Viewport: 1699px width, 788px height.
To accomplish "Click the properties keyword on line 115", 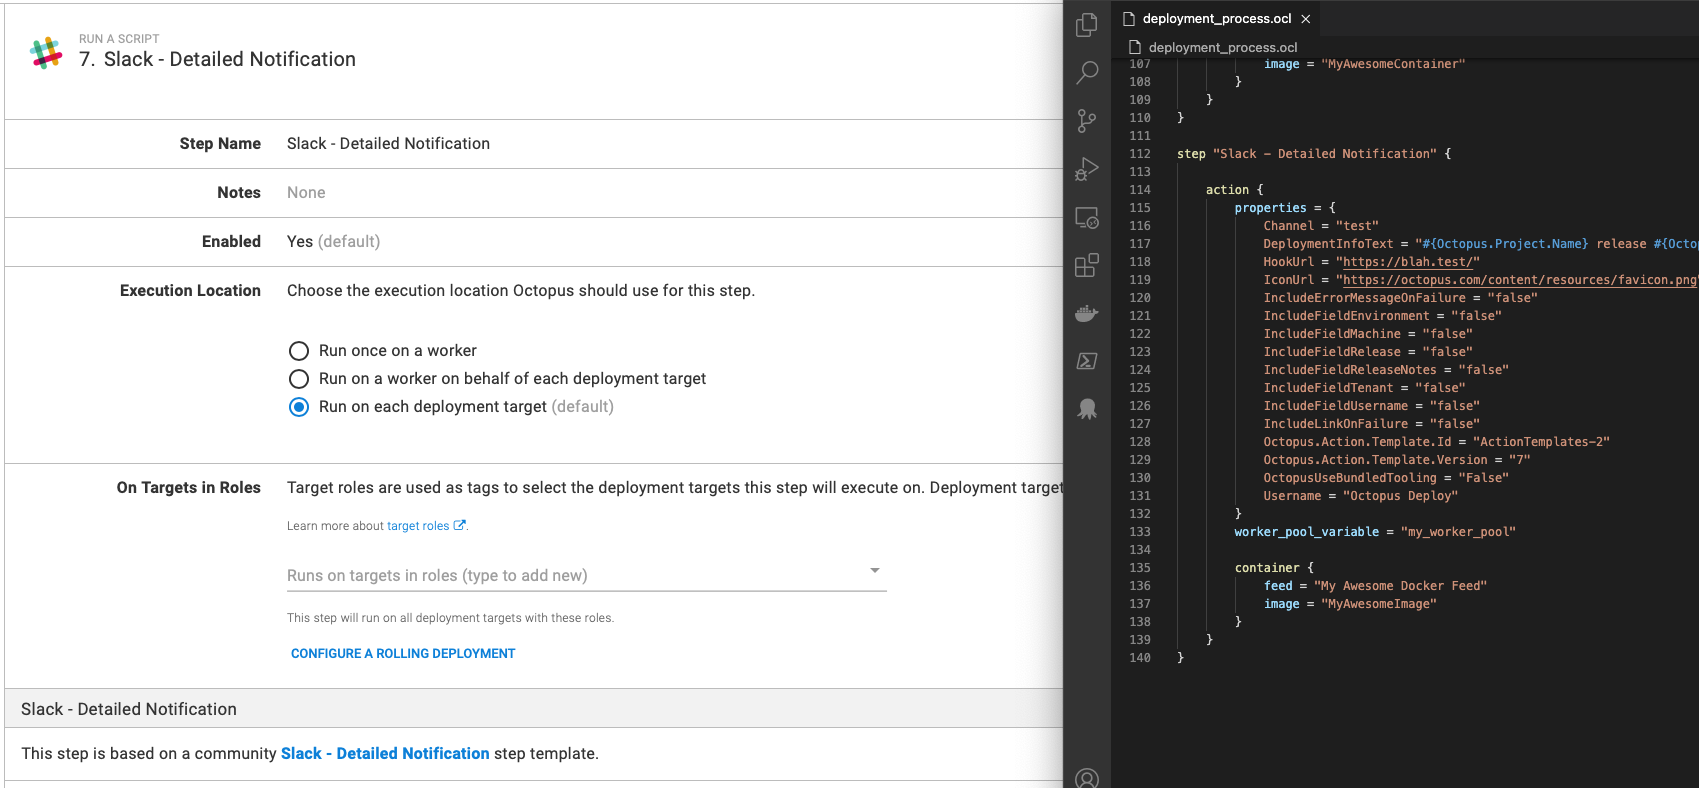I will pyautogui.click(x=1270, y=208).
